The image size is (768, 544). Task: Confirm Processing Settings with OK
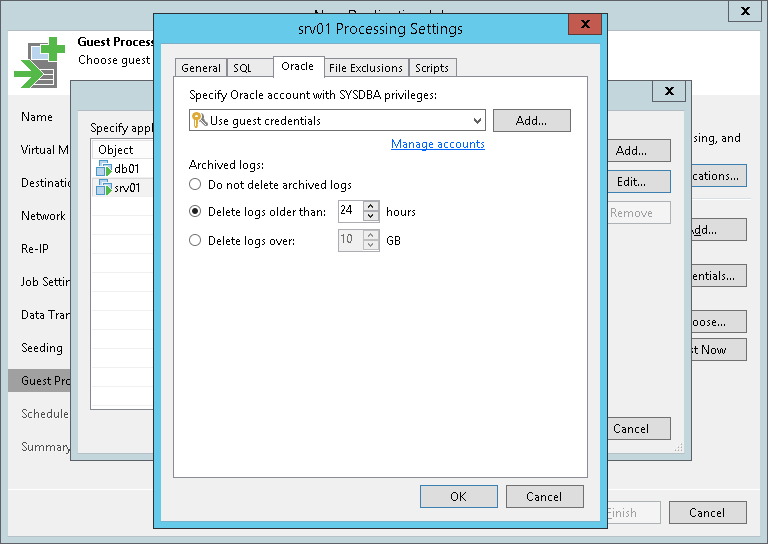click(458, 497)
